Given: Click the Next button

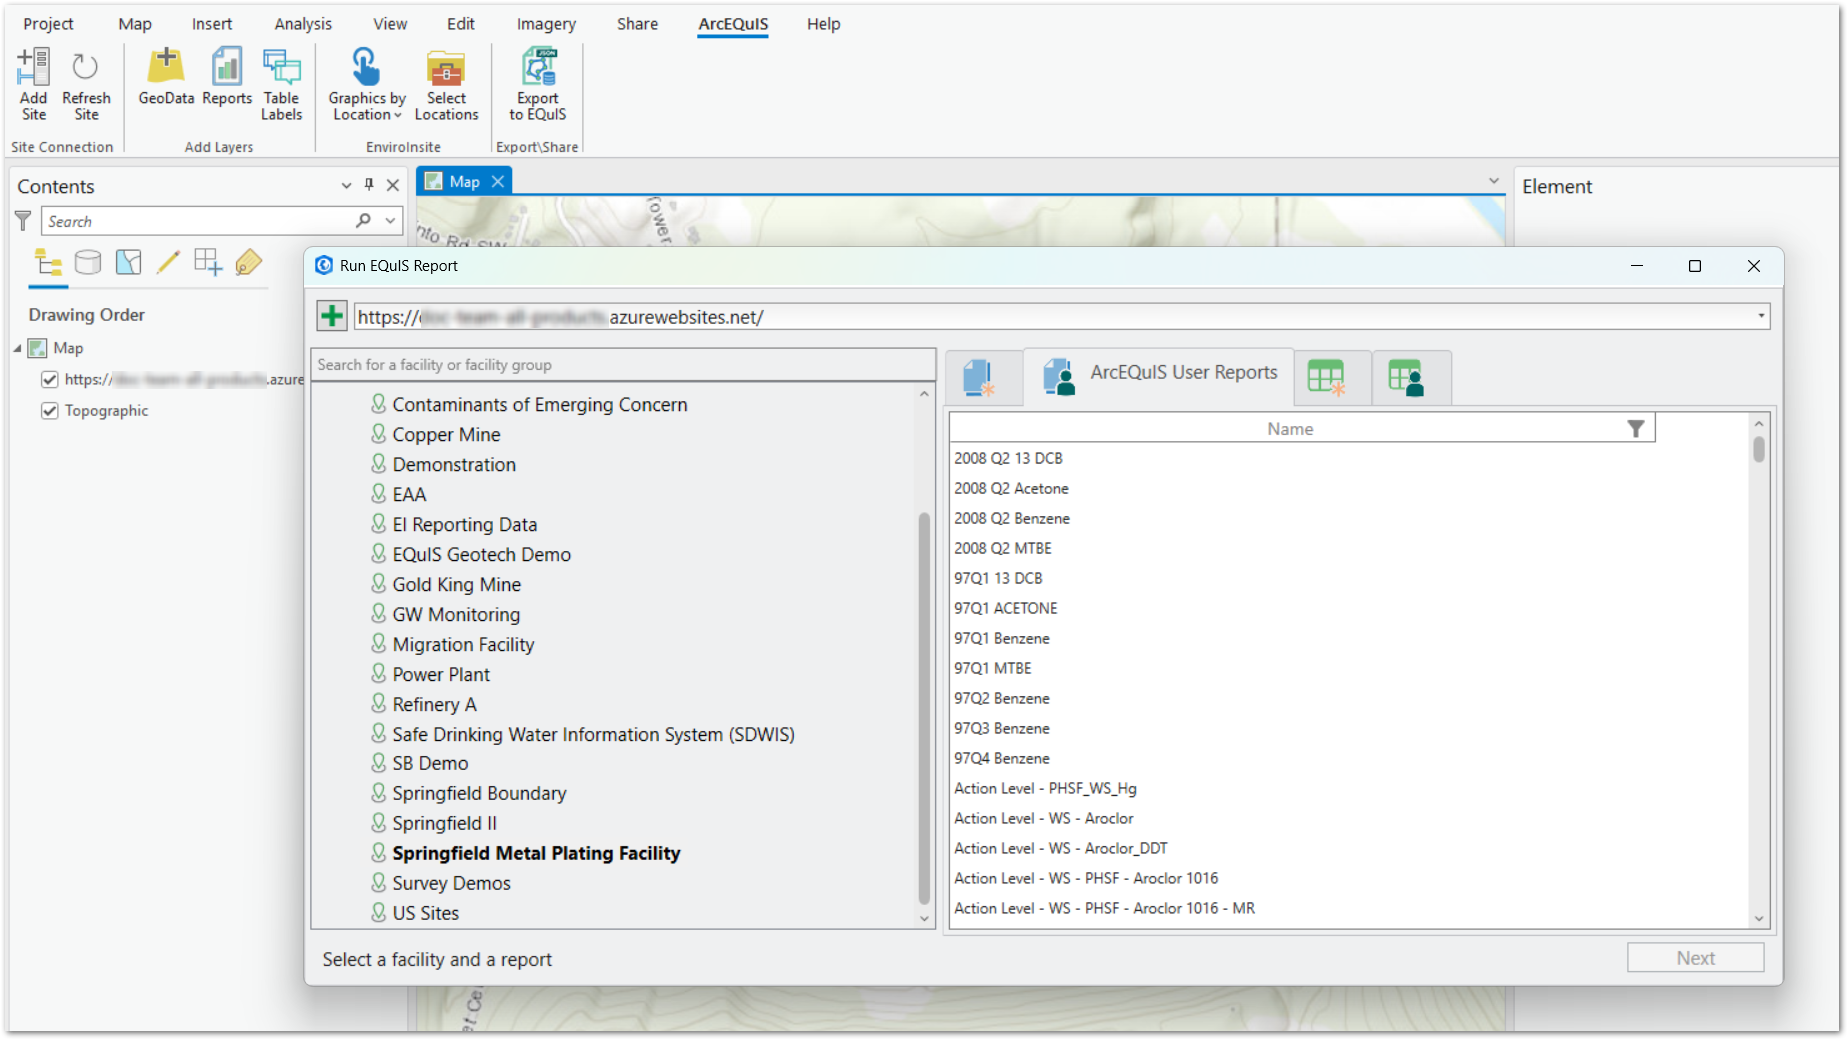Looking at the screenshot, I should (x=1695, y=958).
